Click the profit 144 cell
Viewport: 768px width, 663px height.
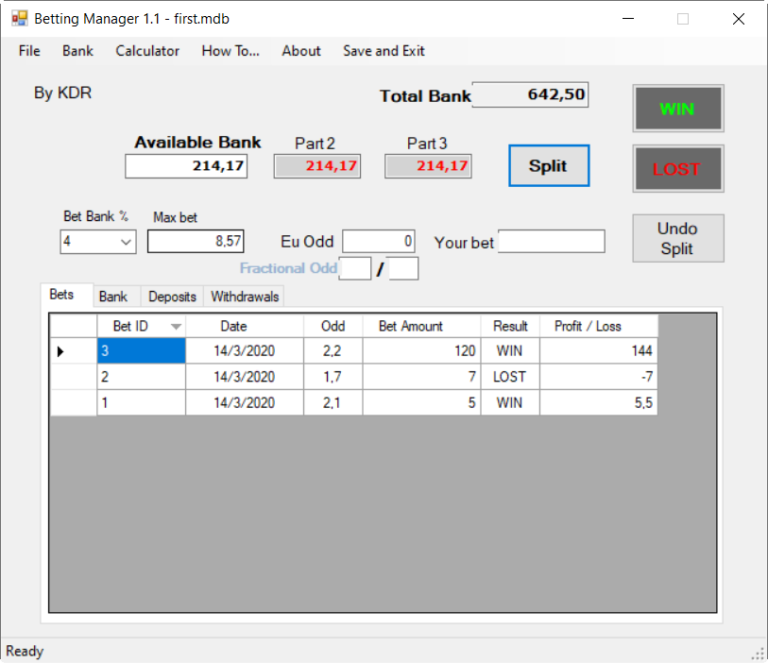[599, 351]
